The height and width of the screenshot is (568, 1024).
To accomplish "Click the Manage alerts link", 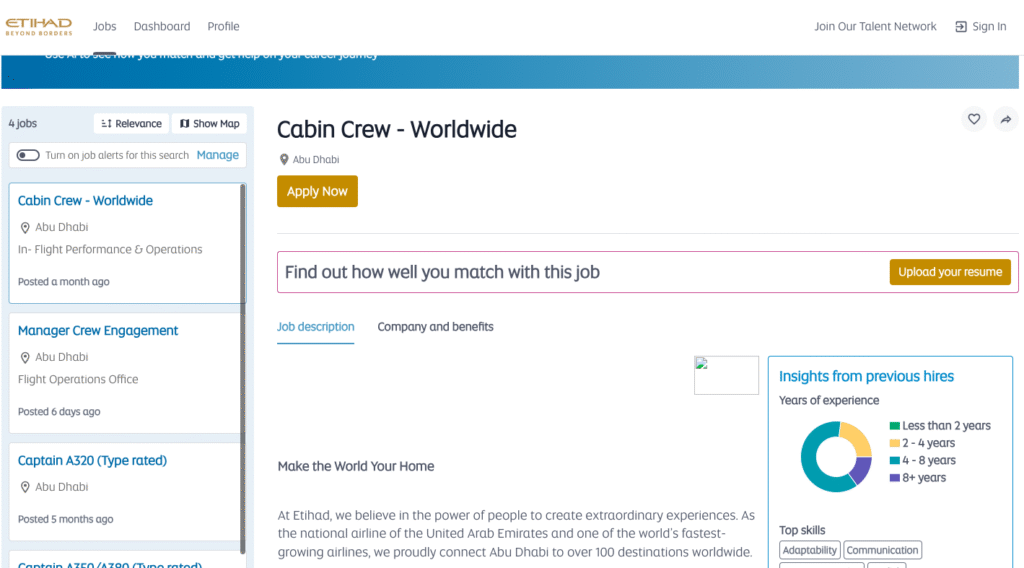I will [x=217, y=155].
